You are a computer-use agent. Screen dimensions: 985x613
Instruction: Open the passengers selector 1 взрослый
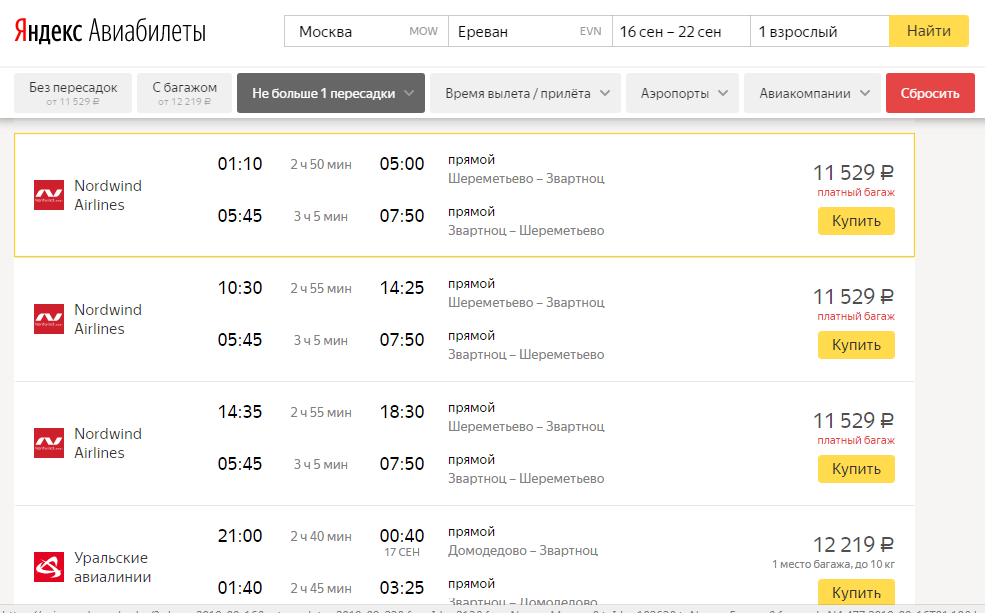coord(820,31)
